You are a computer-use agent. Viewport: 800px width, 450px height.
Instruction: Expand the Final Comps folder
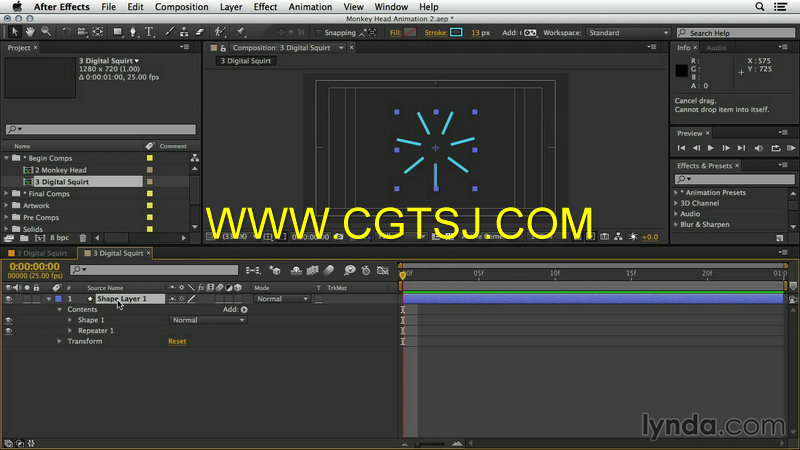7,194
